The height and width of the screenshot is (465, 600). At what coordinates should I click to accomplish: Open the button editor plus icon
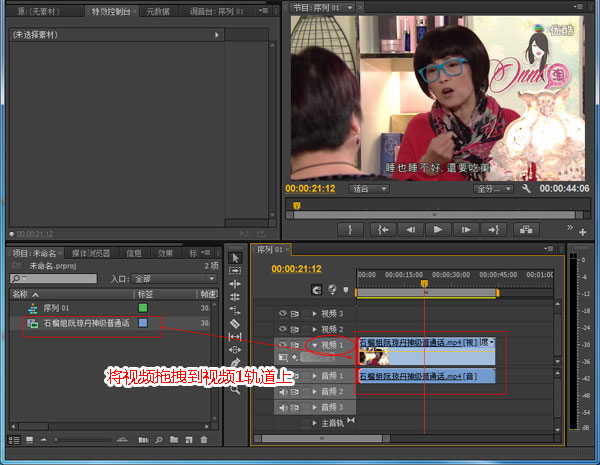[x=582, y=232]
